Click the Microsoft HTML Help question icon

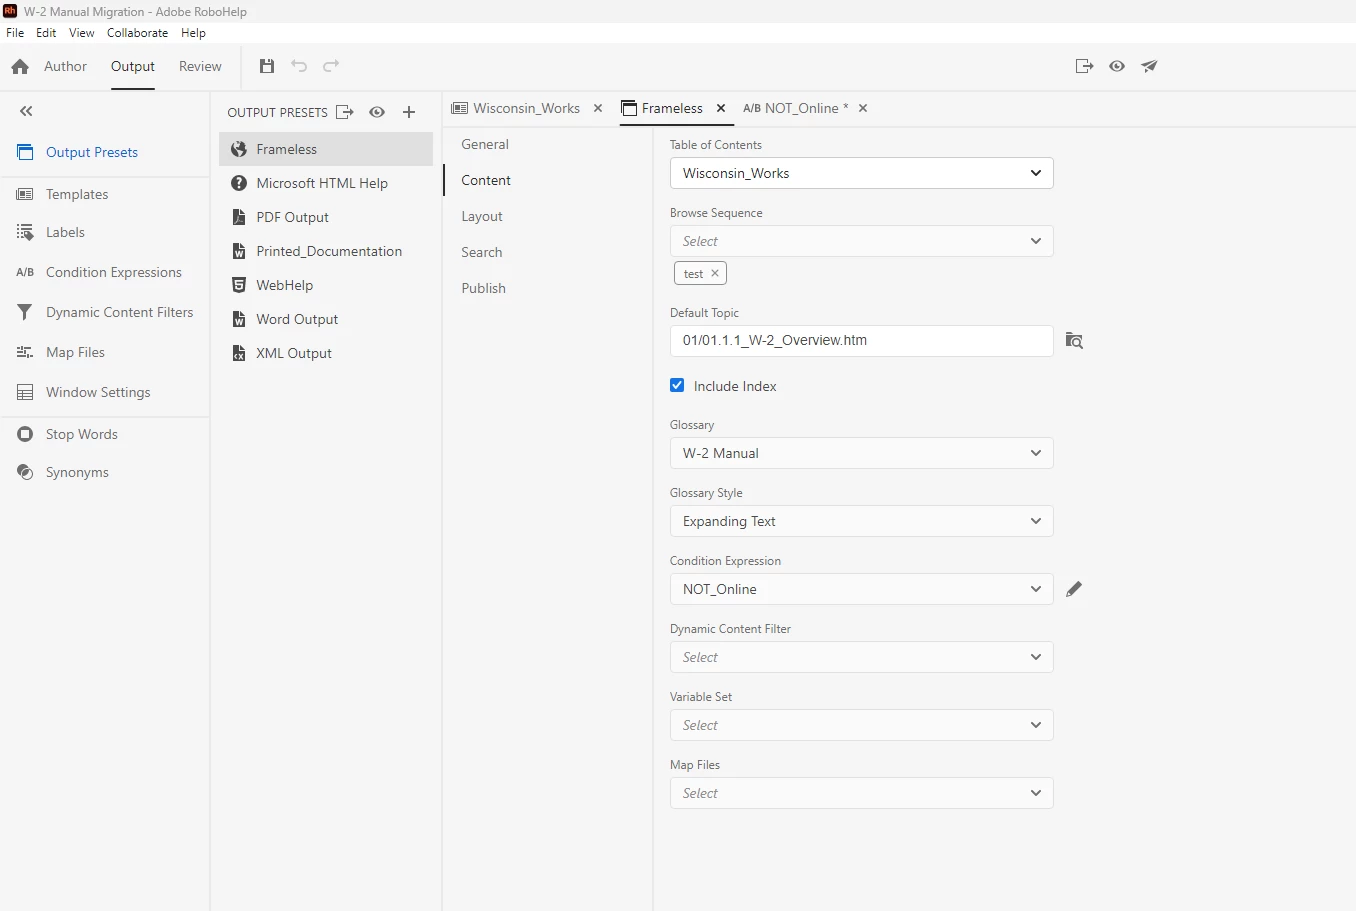pos(239,183)
